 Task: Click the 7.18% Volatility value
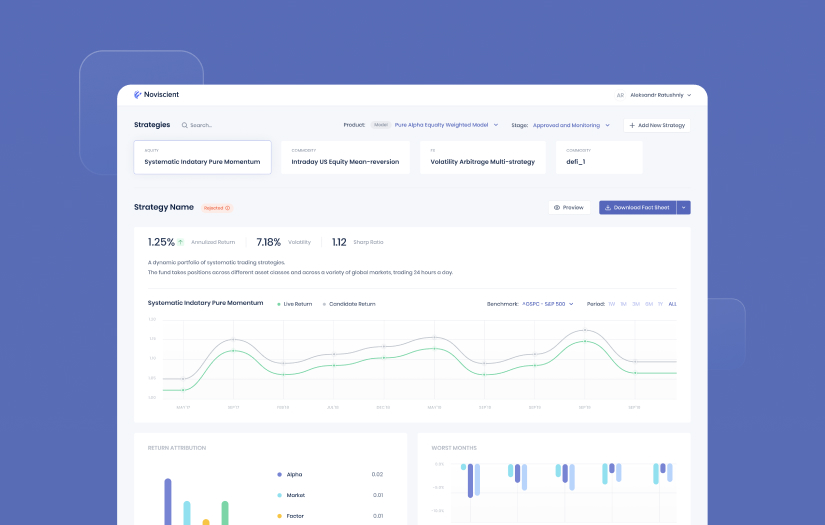click(x=268, y=242)
